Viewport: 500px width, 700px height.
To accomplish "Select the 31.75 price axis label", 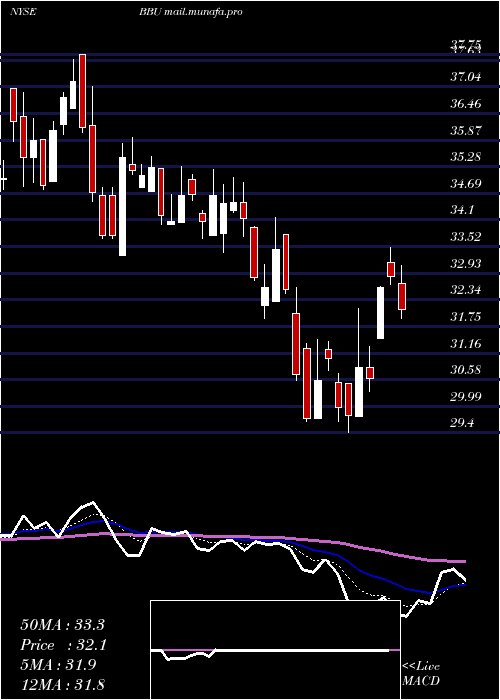I will tap(466, 317).
